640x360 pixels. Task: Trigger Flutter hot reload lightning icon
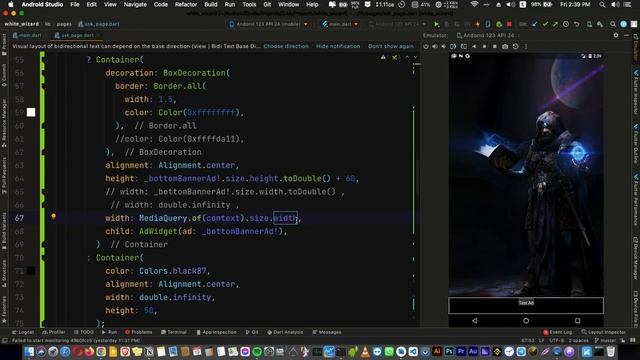tap(477, 24)
